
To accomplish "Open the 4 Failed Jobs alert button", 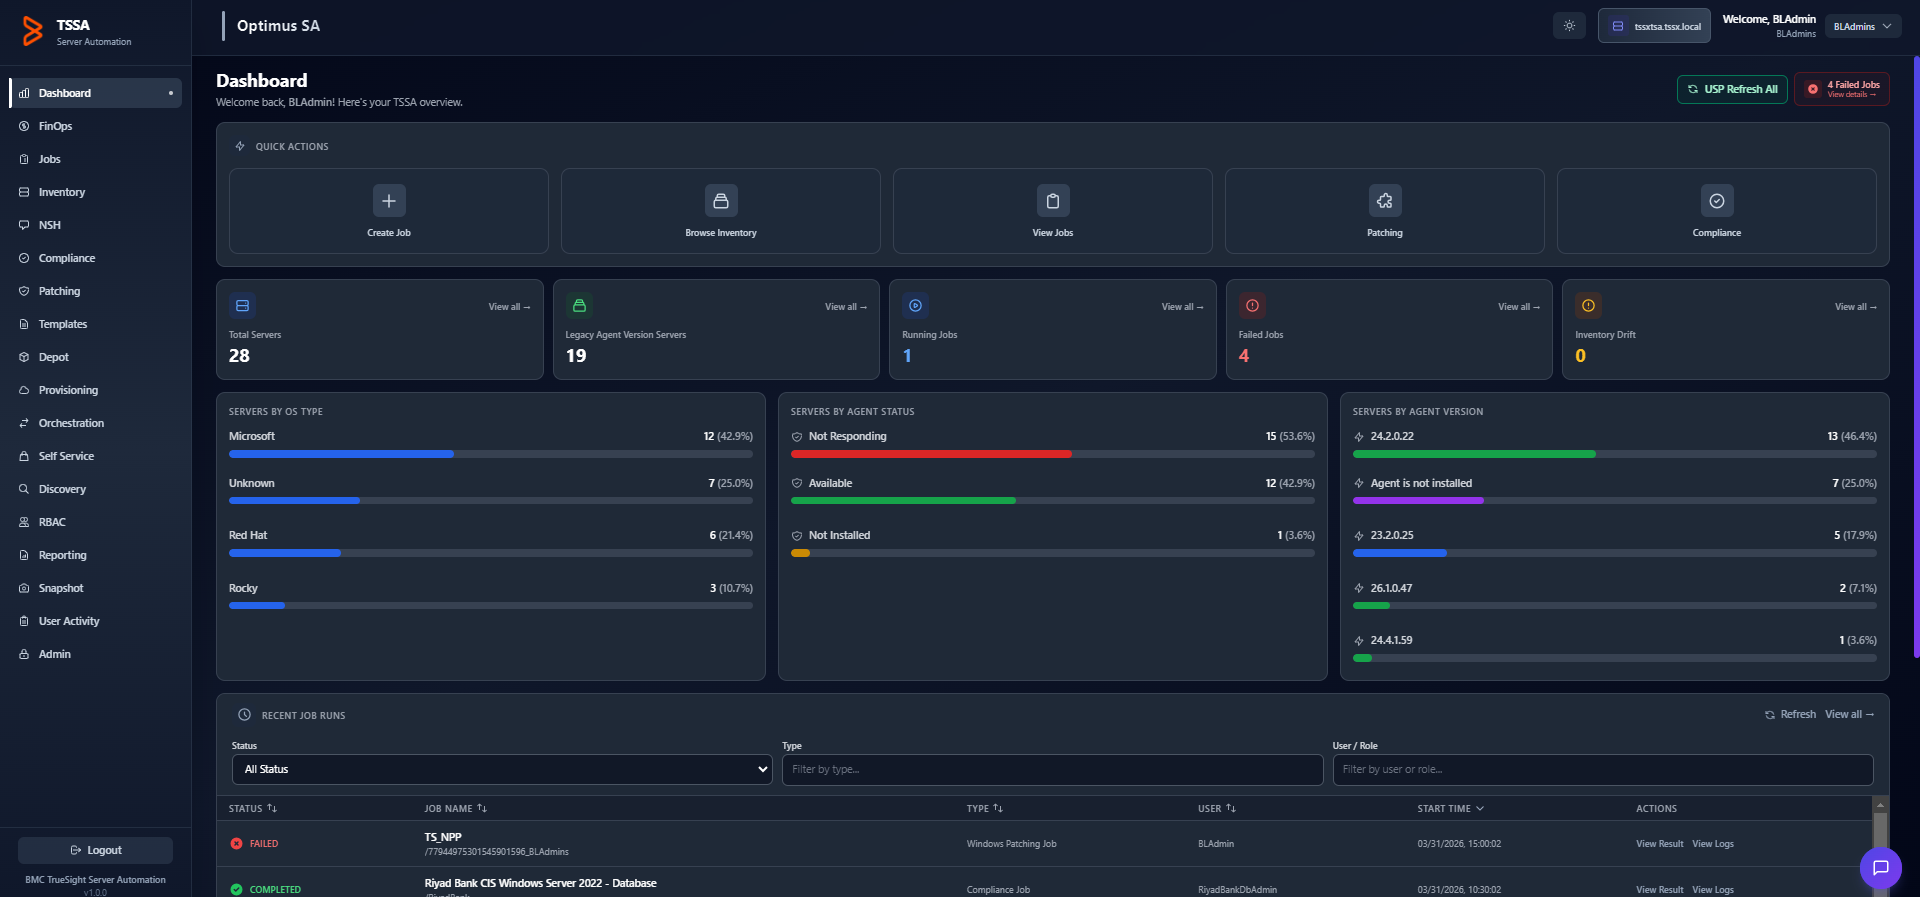I will (1842, 89).
